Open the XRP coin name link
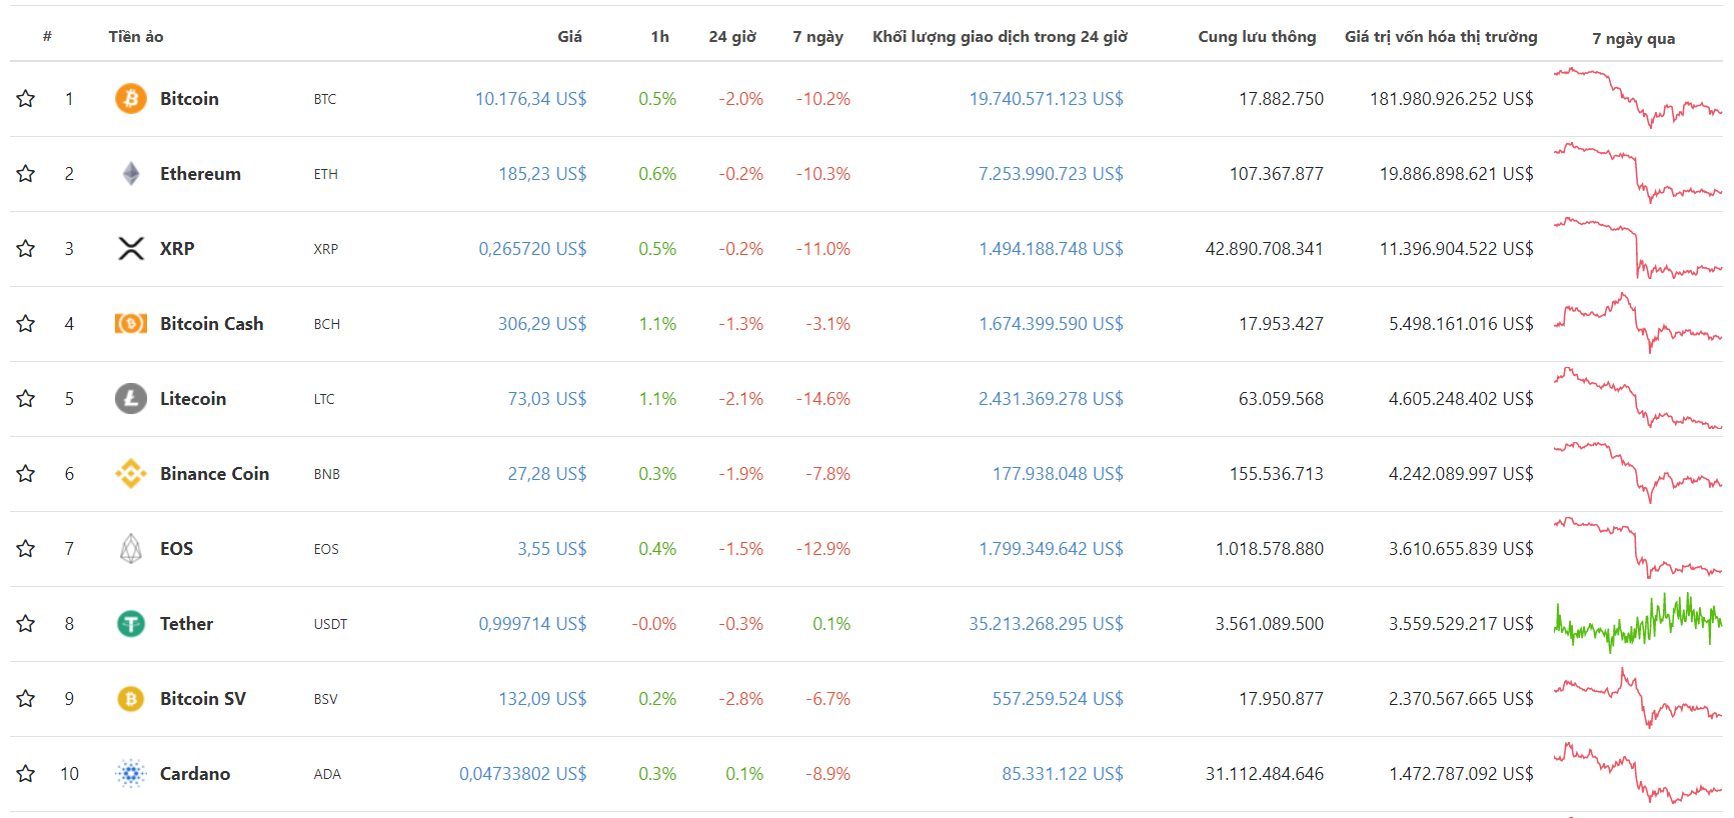Screen dimensions: 1734x818 (x=177, y=248)
